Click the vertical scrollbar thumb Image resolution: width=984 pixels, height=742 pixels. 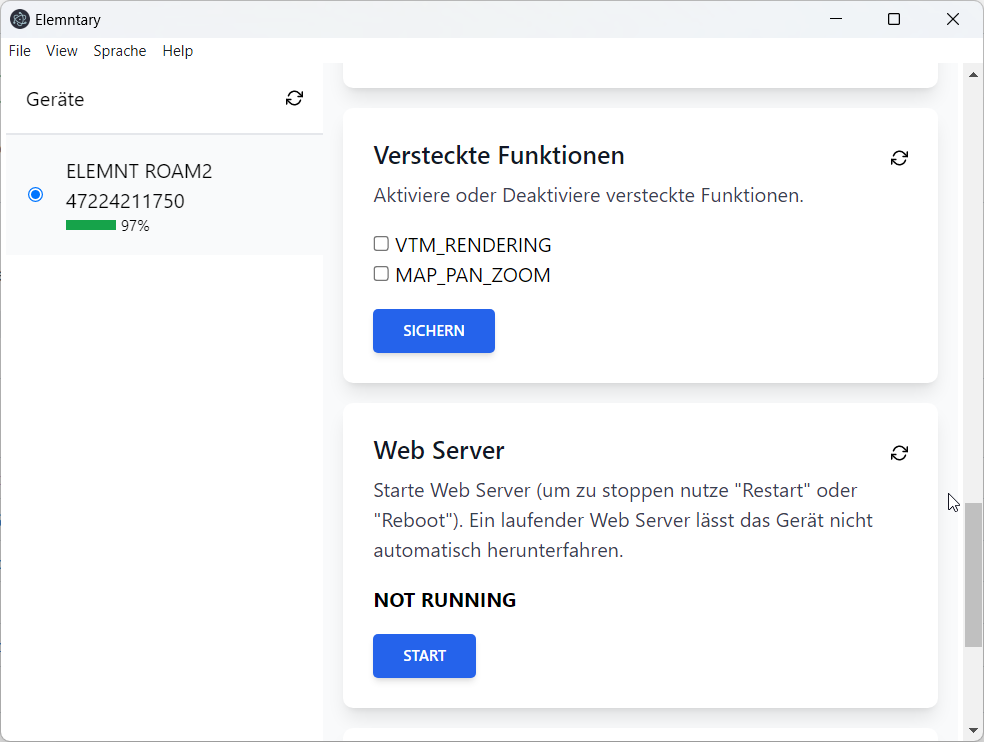tap(973, 574)
